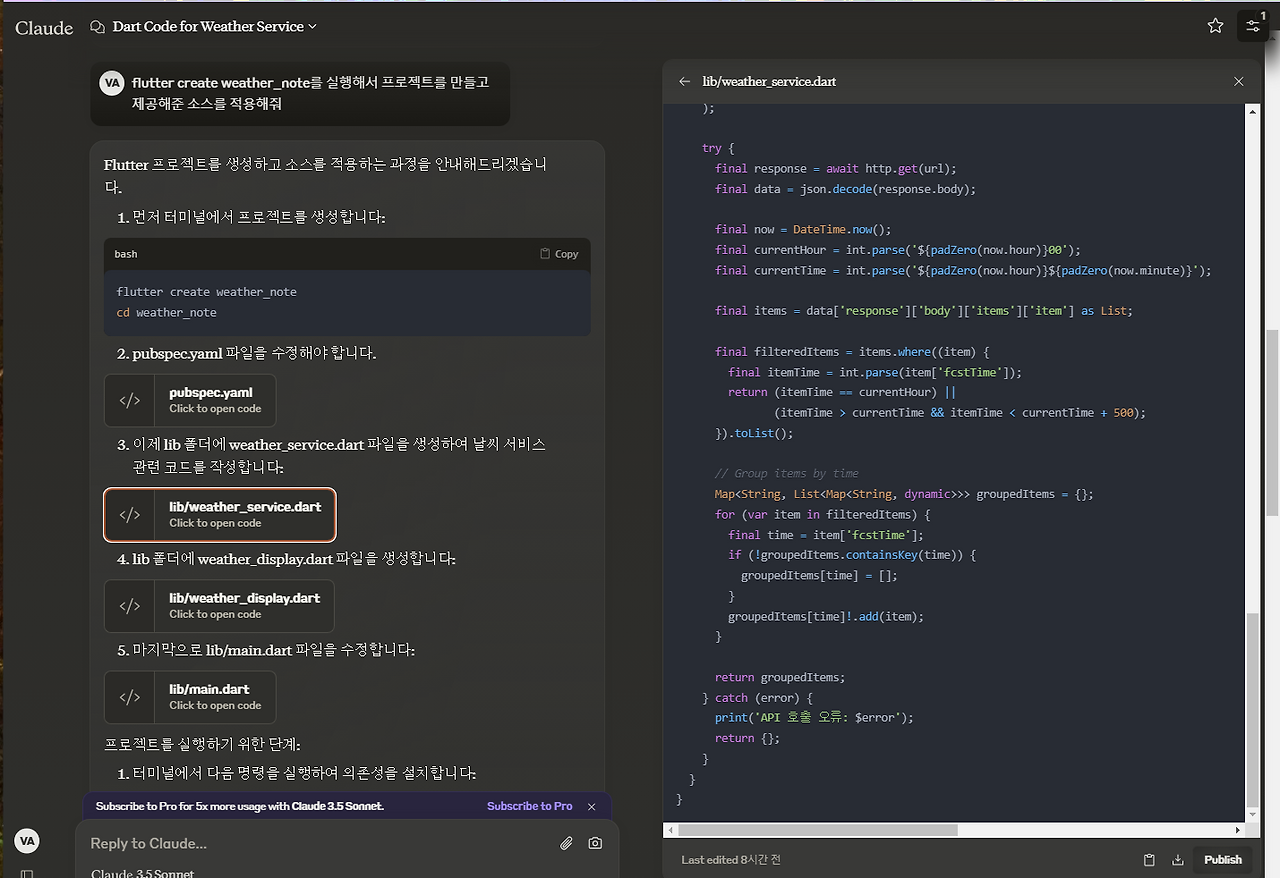Click the artifact horizontal scrollbar
The width and height of the screenshot is (1280, 878).
point(818,830)
